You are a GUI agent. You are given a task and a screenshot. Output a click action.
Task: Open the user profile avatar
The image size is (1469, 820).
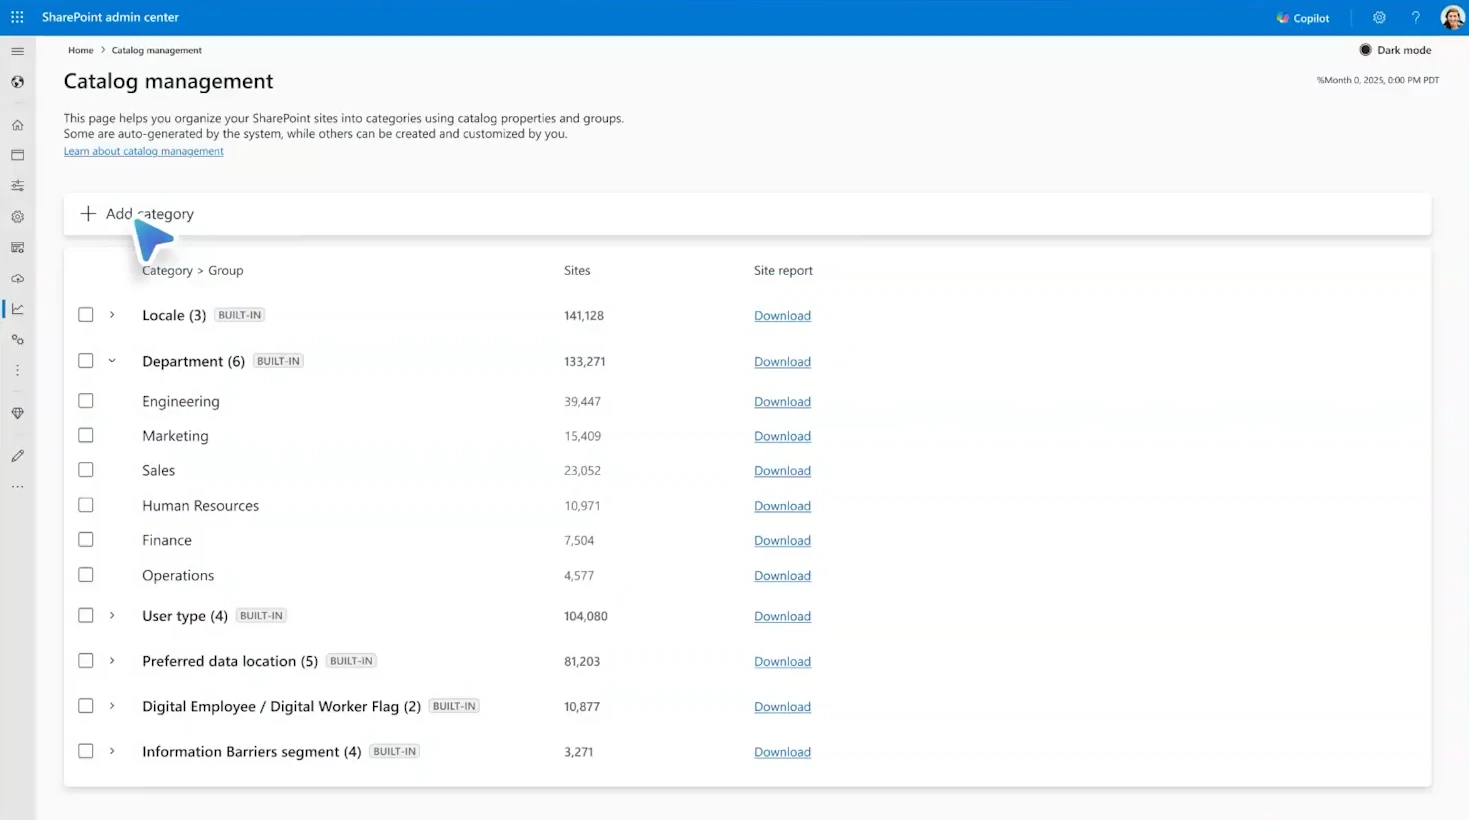tap(1452, 17)
